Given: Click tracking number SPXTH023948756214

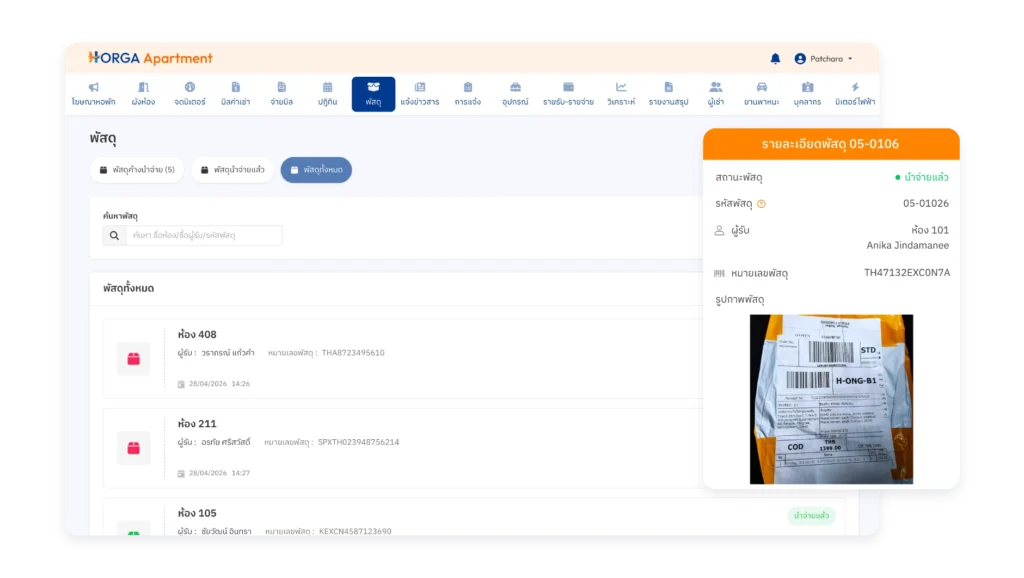Looking at the screenshot, I should [x=359, y=442].
